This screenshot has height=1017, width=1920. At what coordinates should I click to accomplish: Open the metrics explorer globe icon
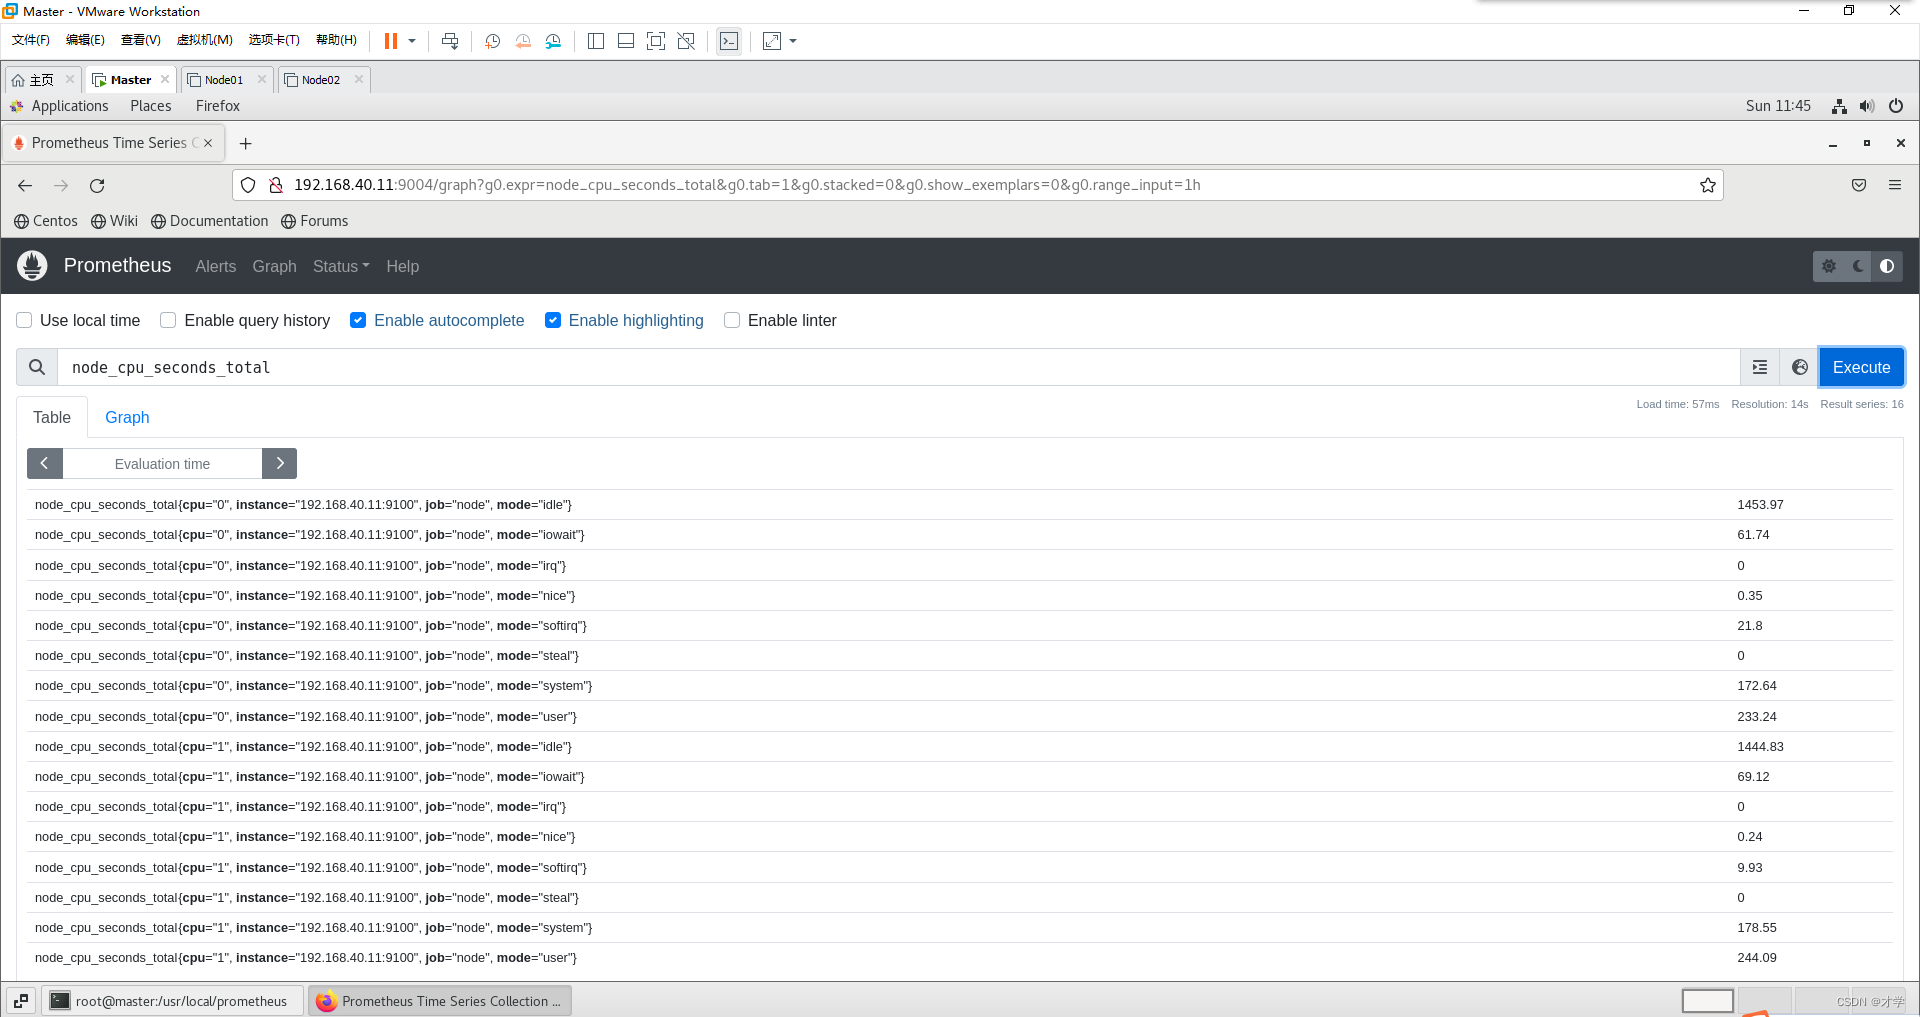click(1800, 367)
